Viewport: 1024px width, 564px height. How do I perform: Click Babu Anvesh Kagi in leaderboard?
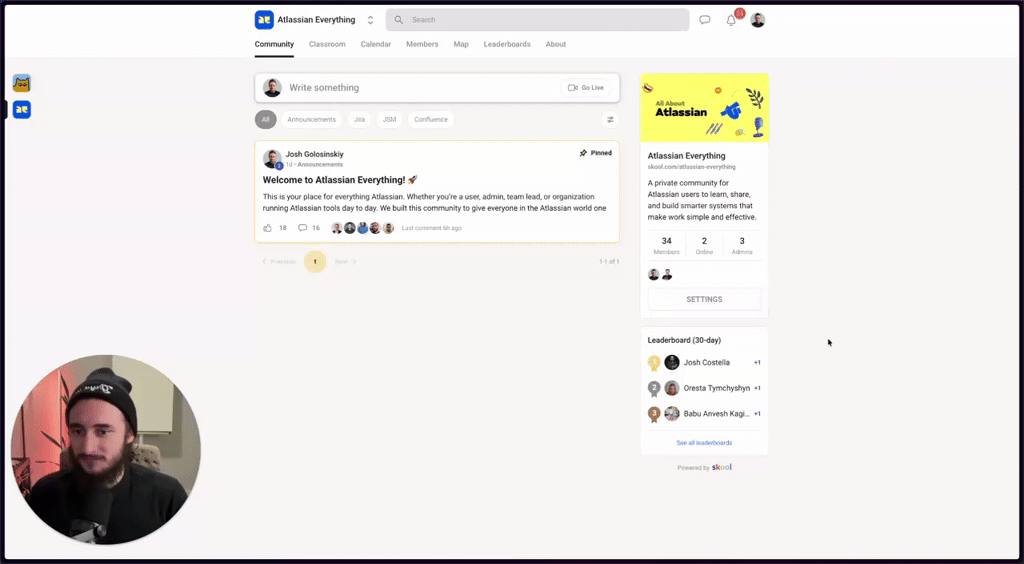(716, 413)
